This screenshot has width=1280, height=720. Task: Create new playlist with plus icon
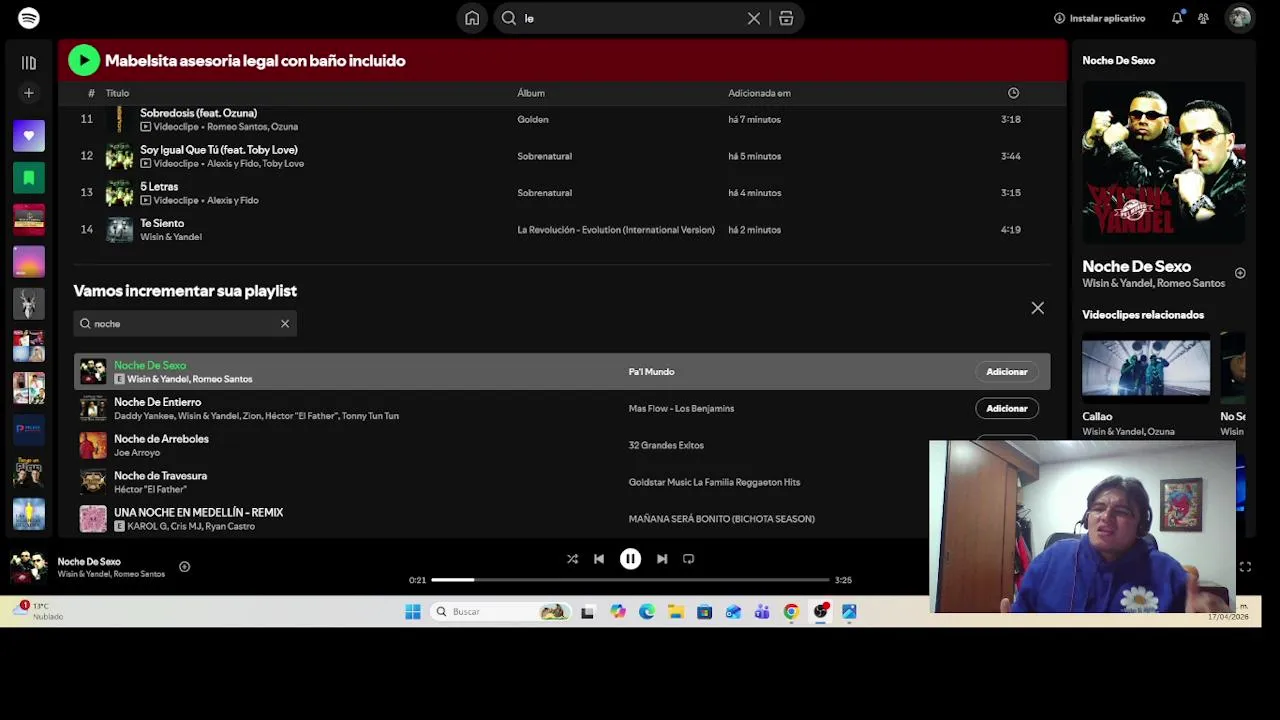pyautogui.click(x=29, y=93)
